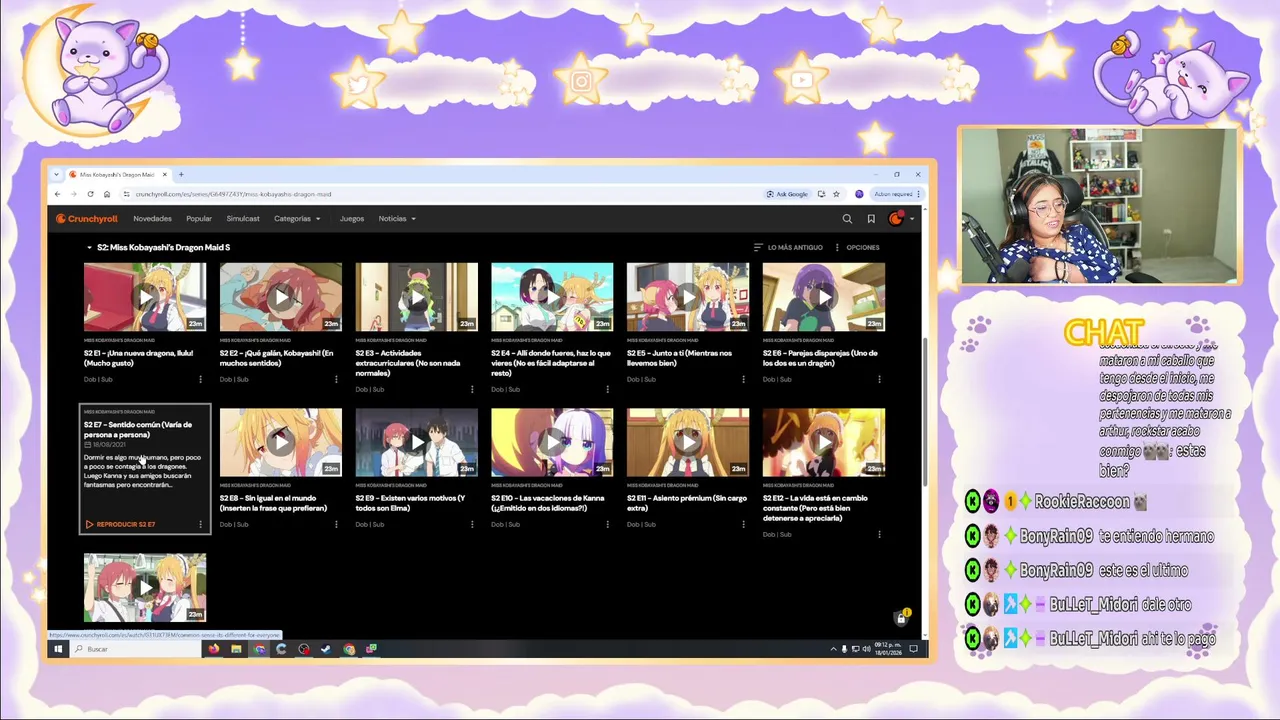
Task: Open Steam from the taskbar
Action: tap(326, 649)
